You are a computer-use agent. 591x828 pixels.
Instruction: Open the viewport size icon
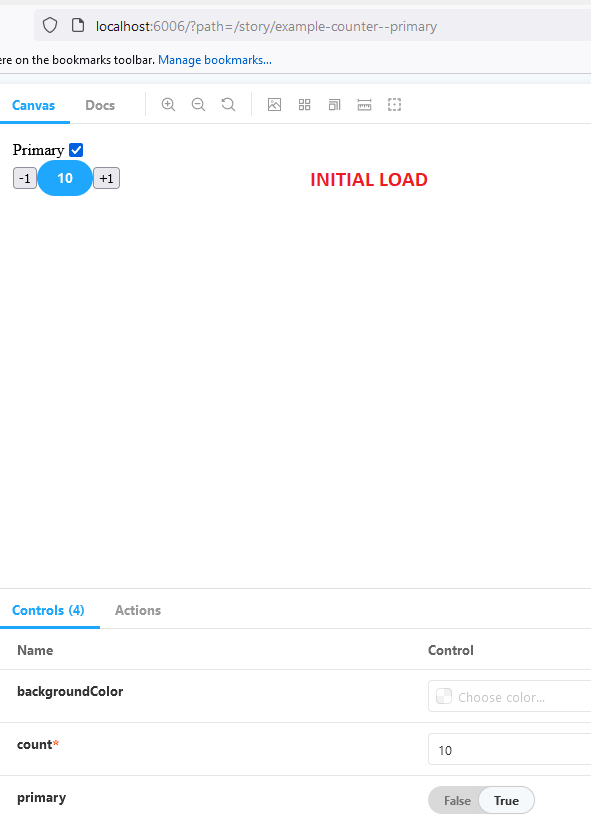[x=334, y=105]
